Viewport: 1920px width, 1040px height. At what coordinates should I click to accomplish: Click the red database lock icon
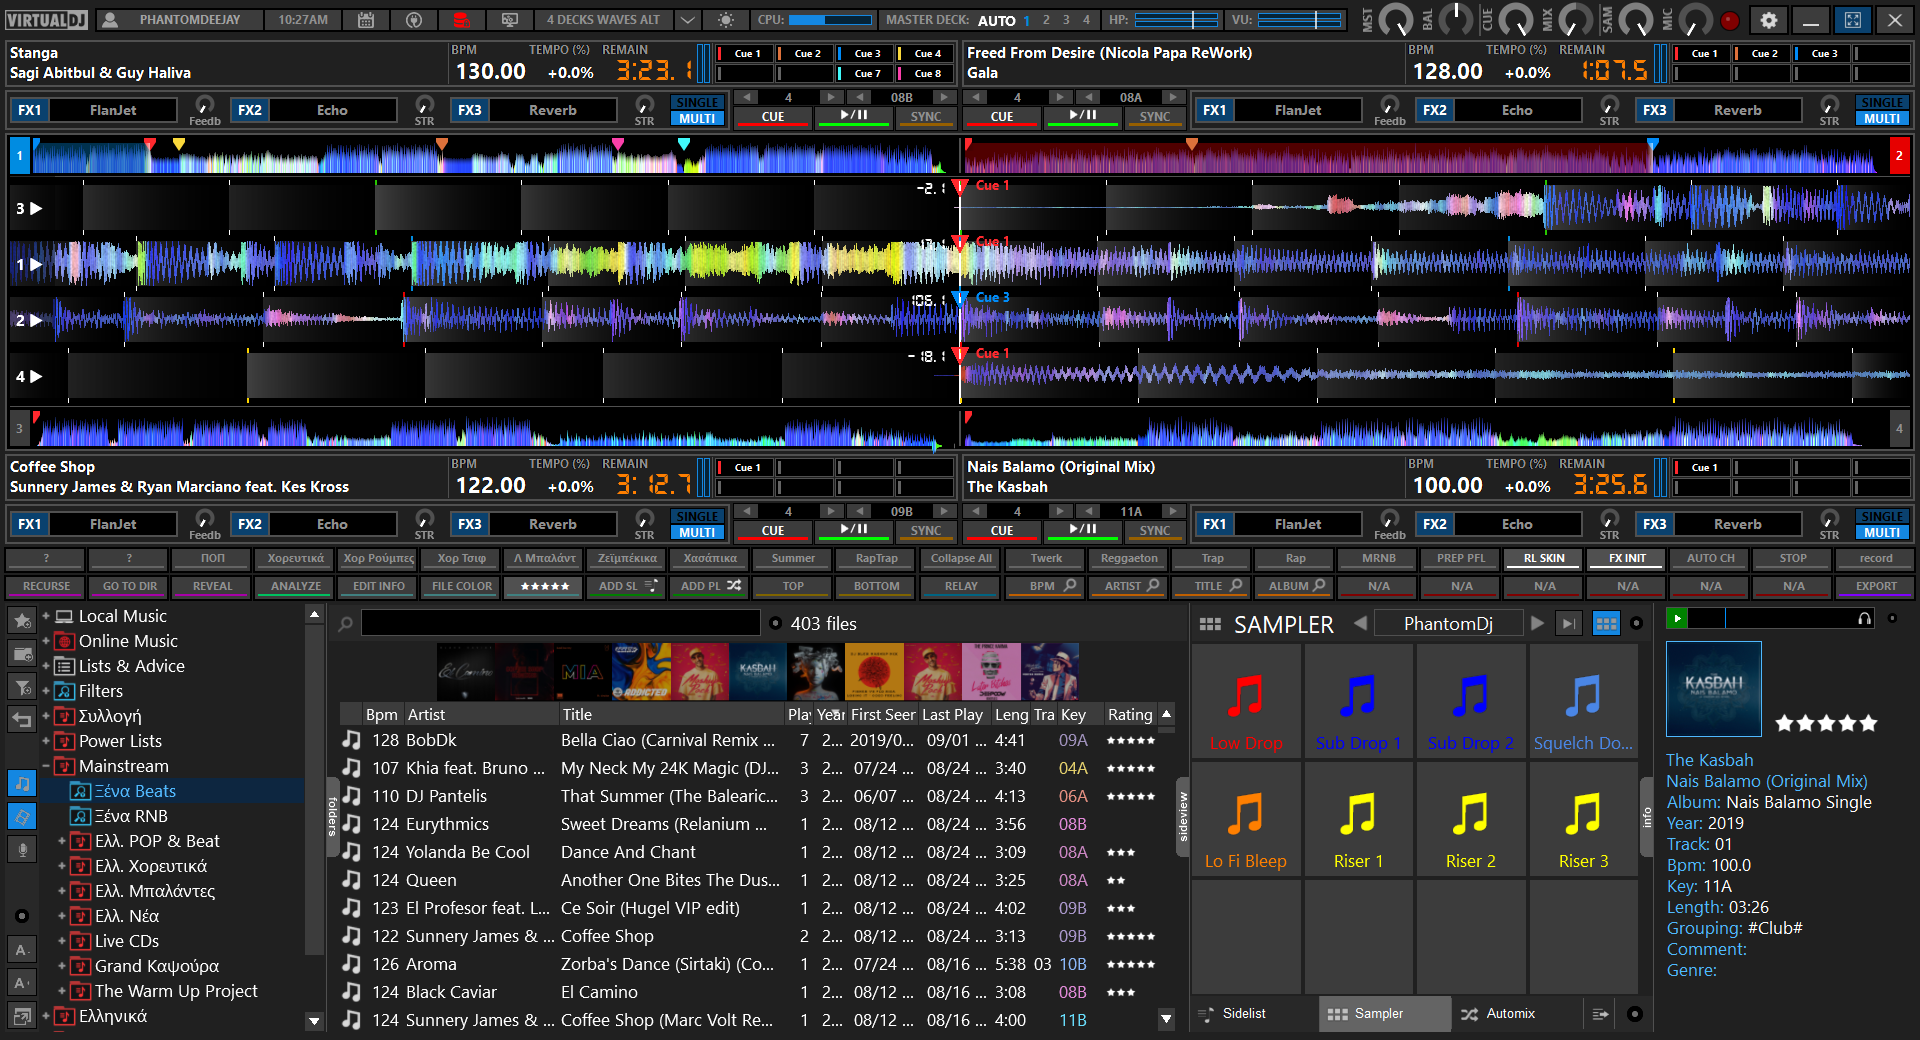coord(461,20)
